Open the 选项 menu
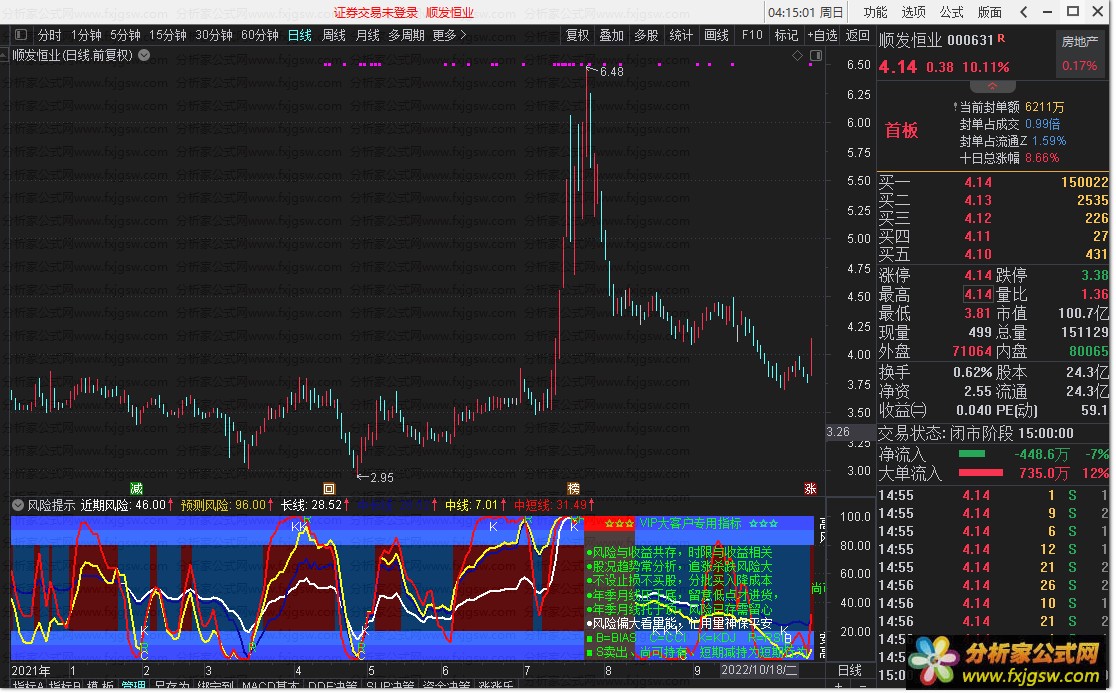This screenshot has height=693, width=1116. (x=913, y=12)
